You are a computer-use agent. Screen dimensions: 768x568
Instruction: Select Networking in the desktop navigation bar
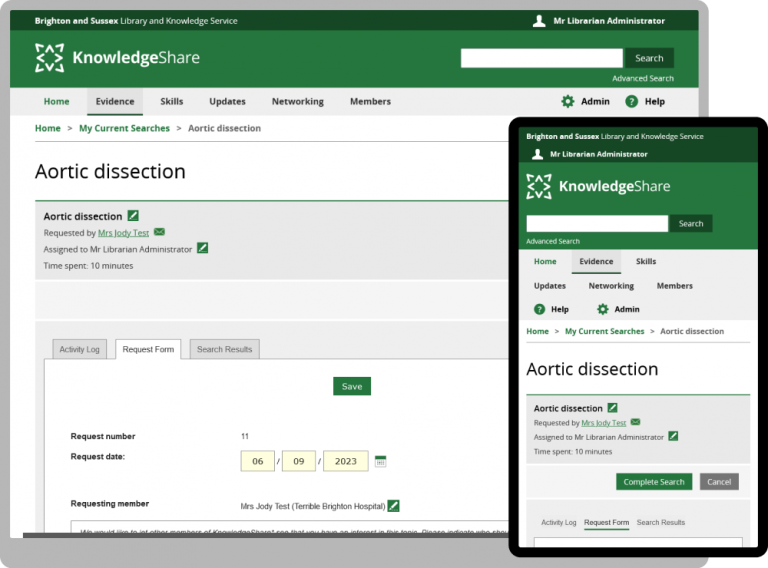tap(297, 101)
